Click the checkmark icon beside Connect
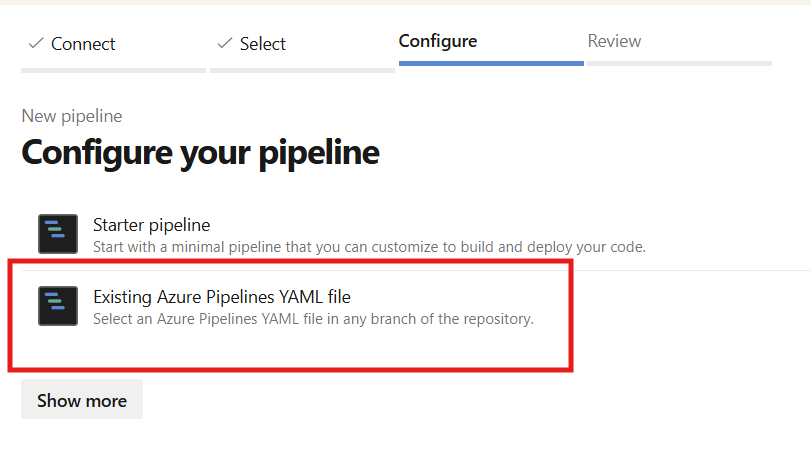Screen dimensions: 811x466 click(x=36, y=43)
